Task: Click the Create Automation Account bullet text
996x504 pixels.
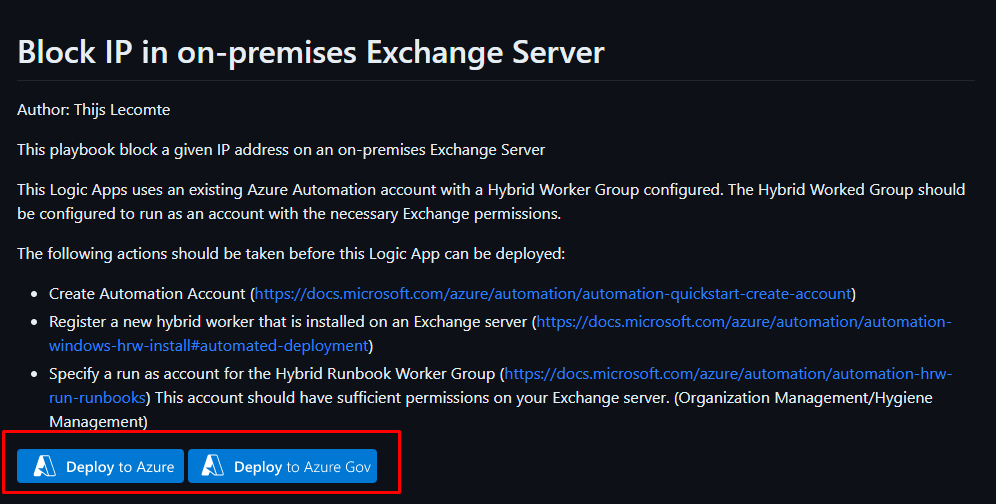Action: (147, 294)
